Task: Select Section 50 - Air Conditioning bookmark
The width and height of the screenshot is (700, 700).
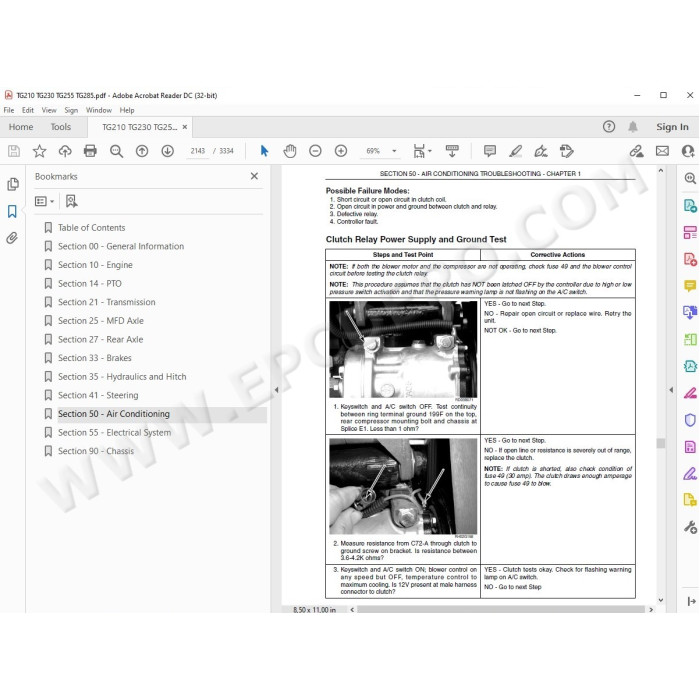Action: (114, 414)
